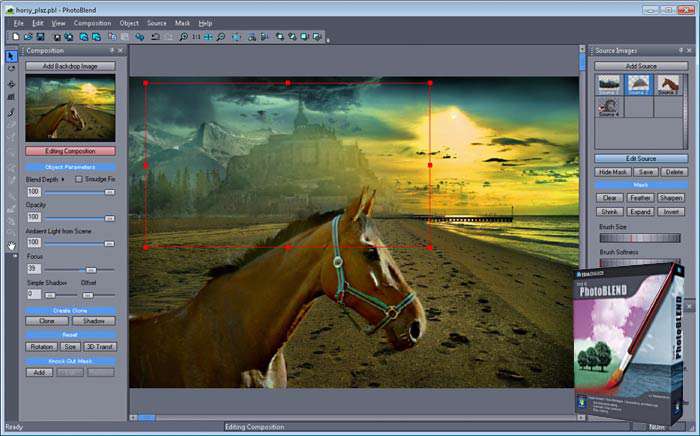Click the Clone button
This screenshot has height=436, width=700.
click(x=47, y=321)
